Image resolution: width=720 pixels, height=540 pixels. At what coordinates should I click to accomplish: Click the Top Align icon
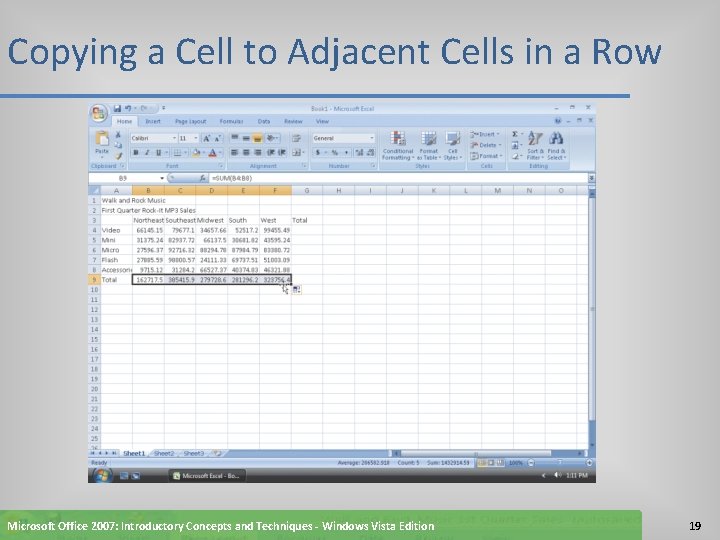click(235, 138)
